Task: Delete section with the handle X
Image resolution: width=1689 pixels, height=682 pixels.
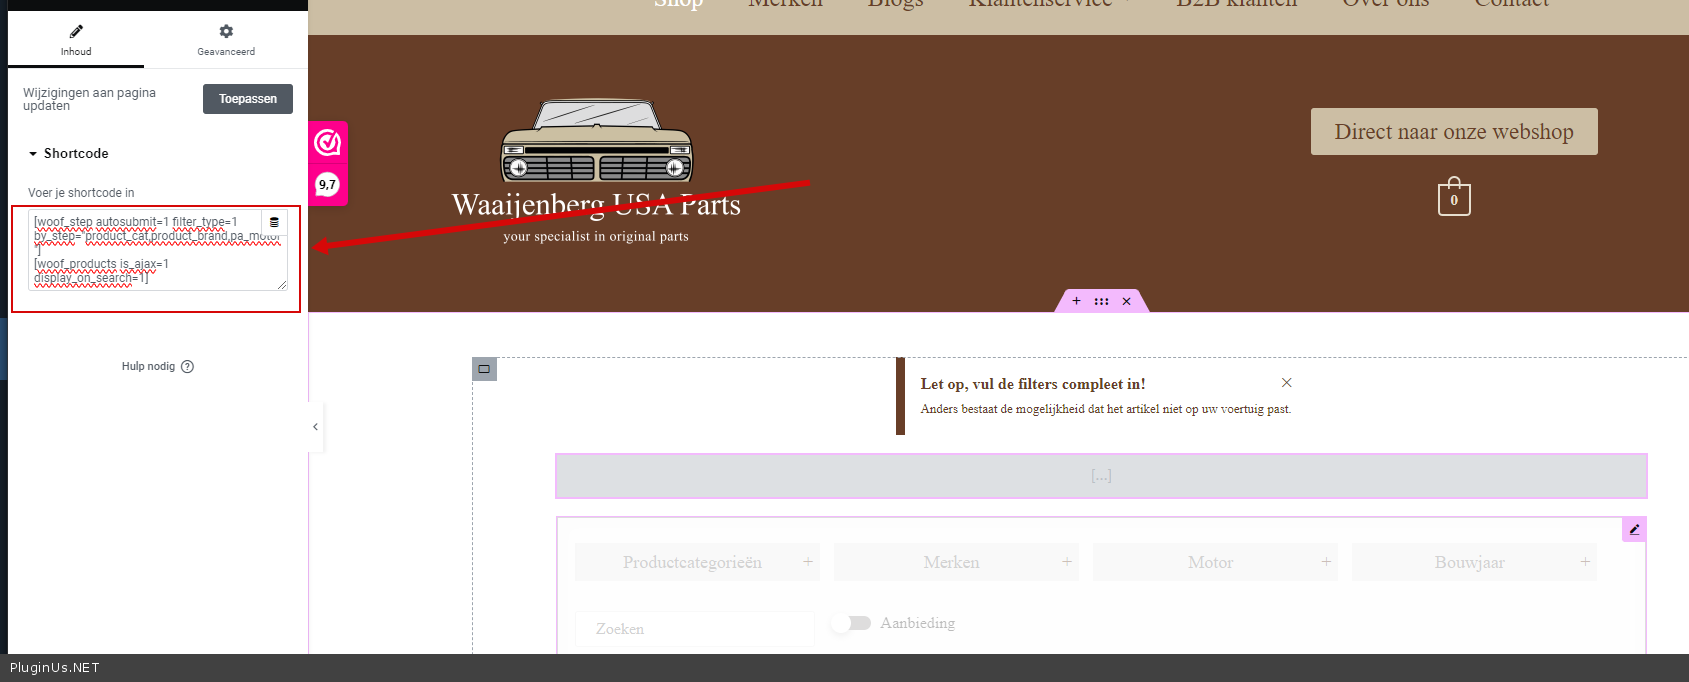Action: coord(1126,301)
